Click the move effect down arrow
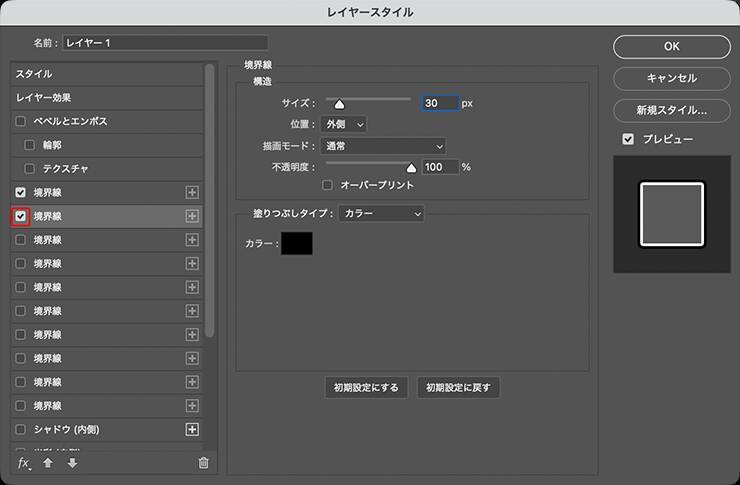740x485 pixels. [x=72, y=463]
